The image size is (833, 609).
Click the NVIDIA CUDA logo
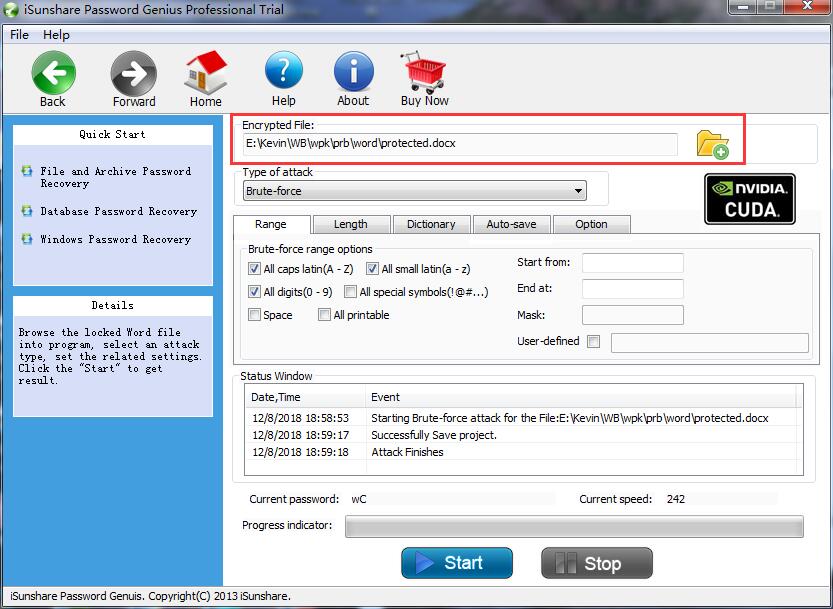point(750,199)
